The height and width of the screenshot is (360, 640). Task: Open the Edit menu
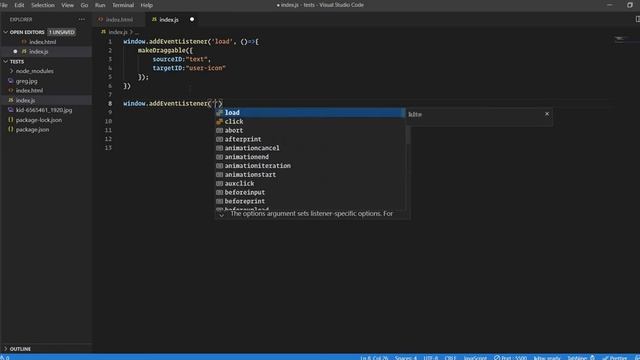(x=19, y=5)
